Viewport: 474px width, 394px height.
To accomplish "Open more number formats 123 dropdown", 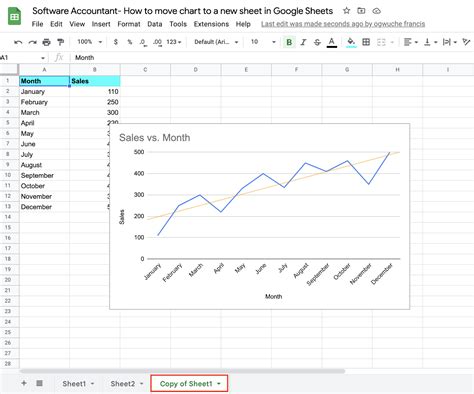I will coord(174,42).
